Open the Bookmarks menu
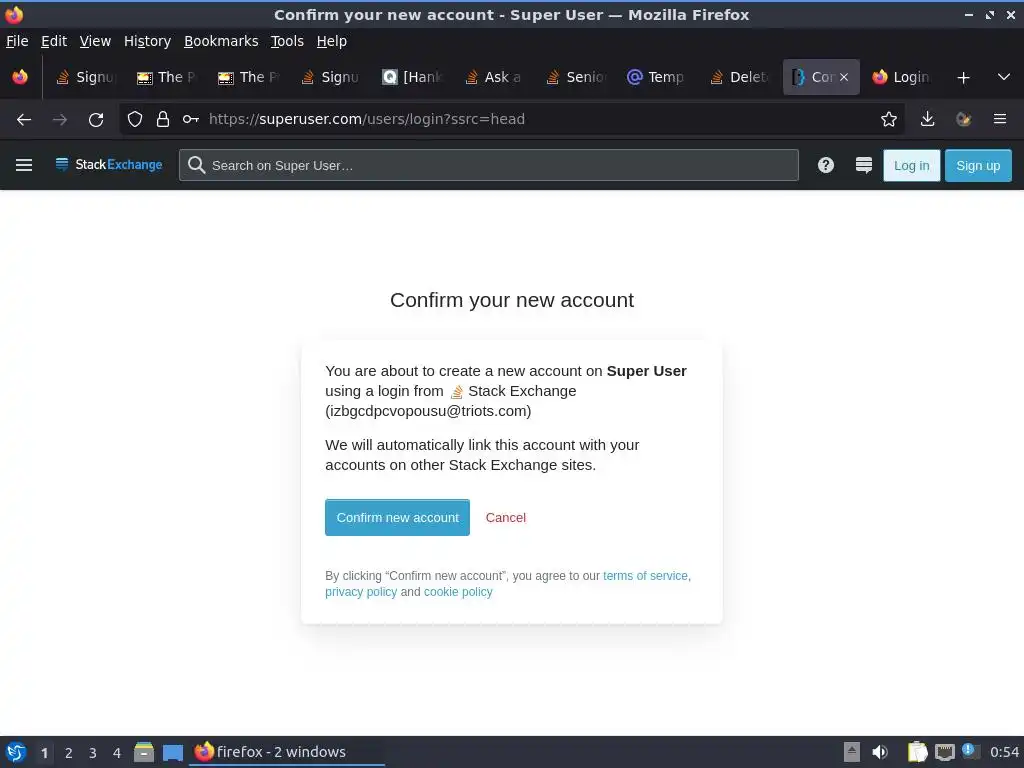Viewport: 1024px width, 768px height. pyautogui.click(x=221, y=41)
